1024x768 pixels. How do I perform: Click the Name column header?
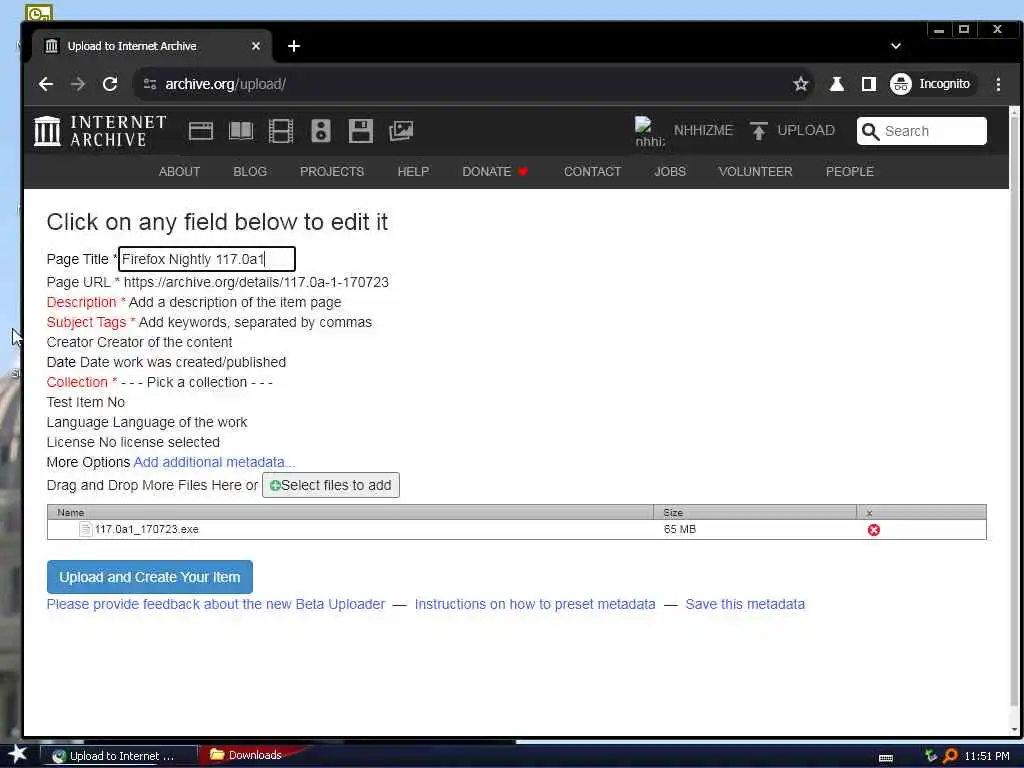pos(350,513)
